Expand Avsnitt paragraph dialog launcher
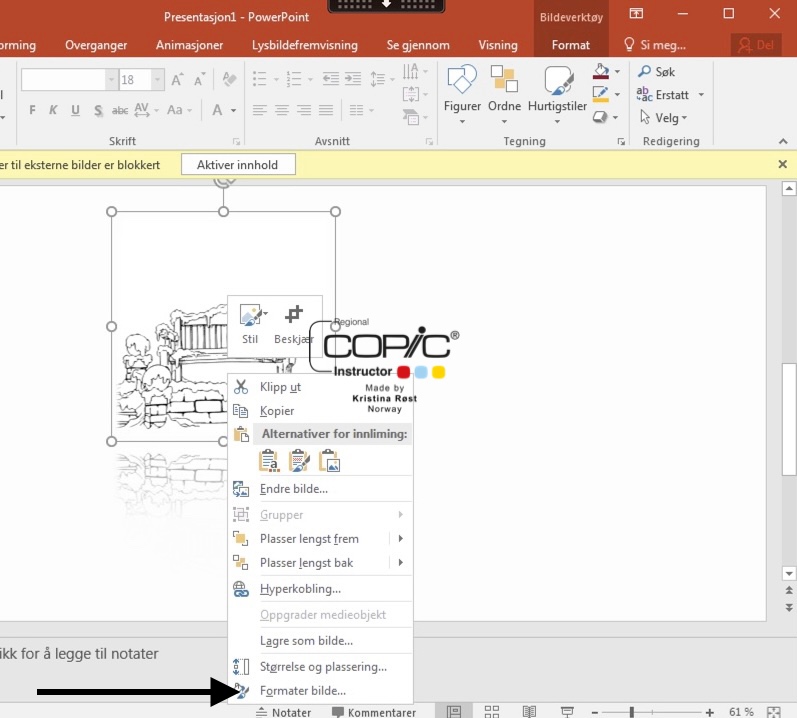797x718 pixels. pyautogui.click(x=430, y=141)
